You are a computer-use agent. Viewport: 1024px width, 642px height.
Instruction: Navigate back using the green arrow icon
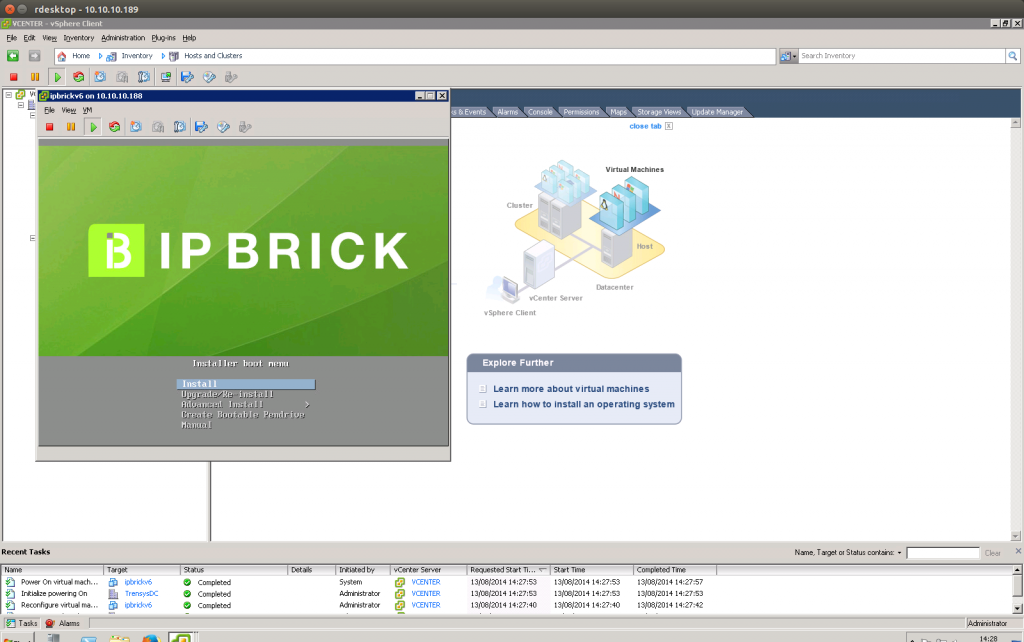pos(13,56)
